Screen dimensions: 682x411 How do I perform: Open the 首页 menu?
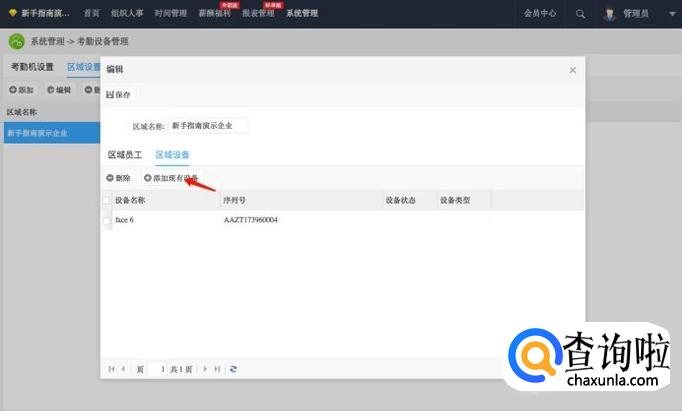click(x=91, y=13)
